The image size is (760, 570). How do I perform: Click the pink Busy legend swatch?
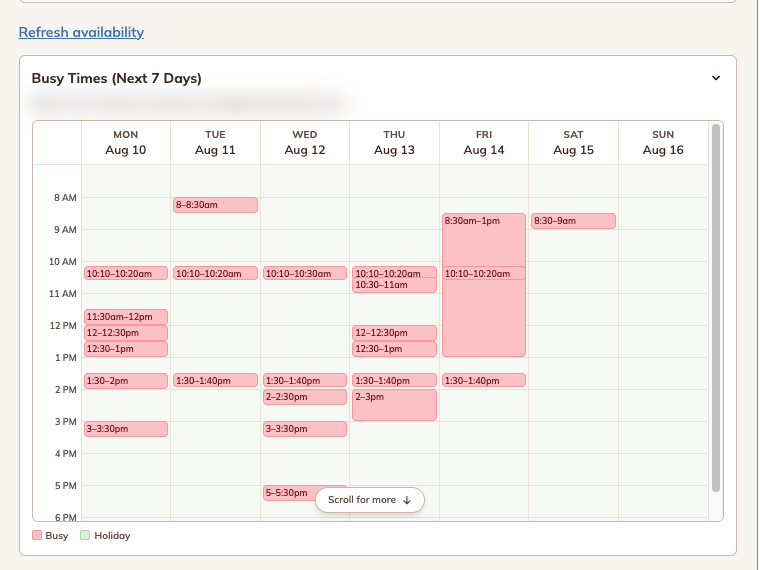[37, 535]
